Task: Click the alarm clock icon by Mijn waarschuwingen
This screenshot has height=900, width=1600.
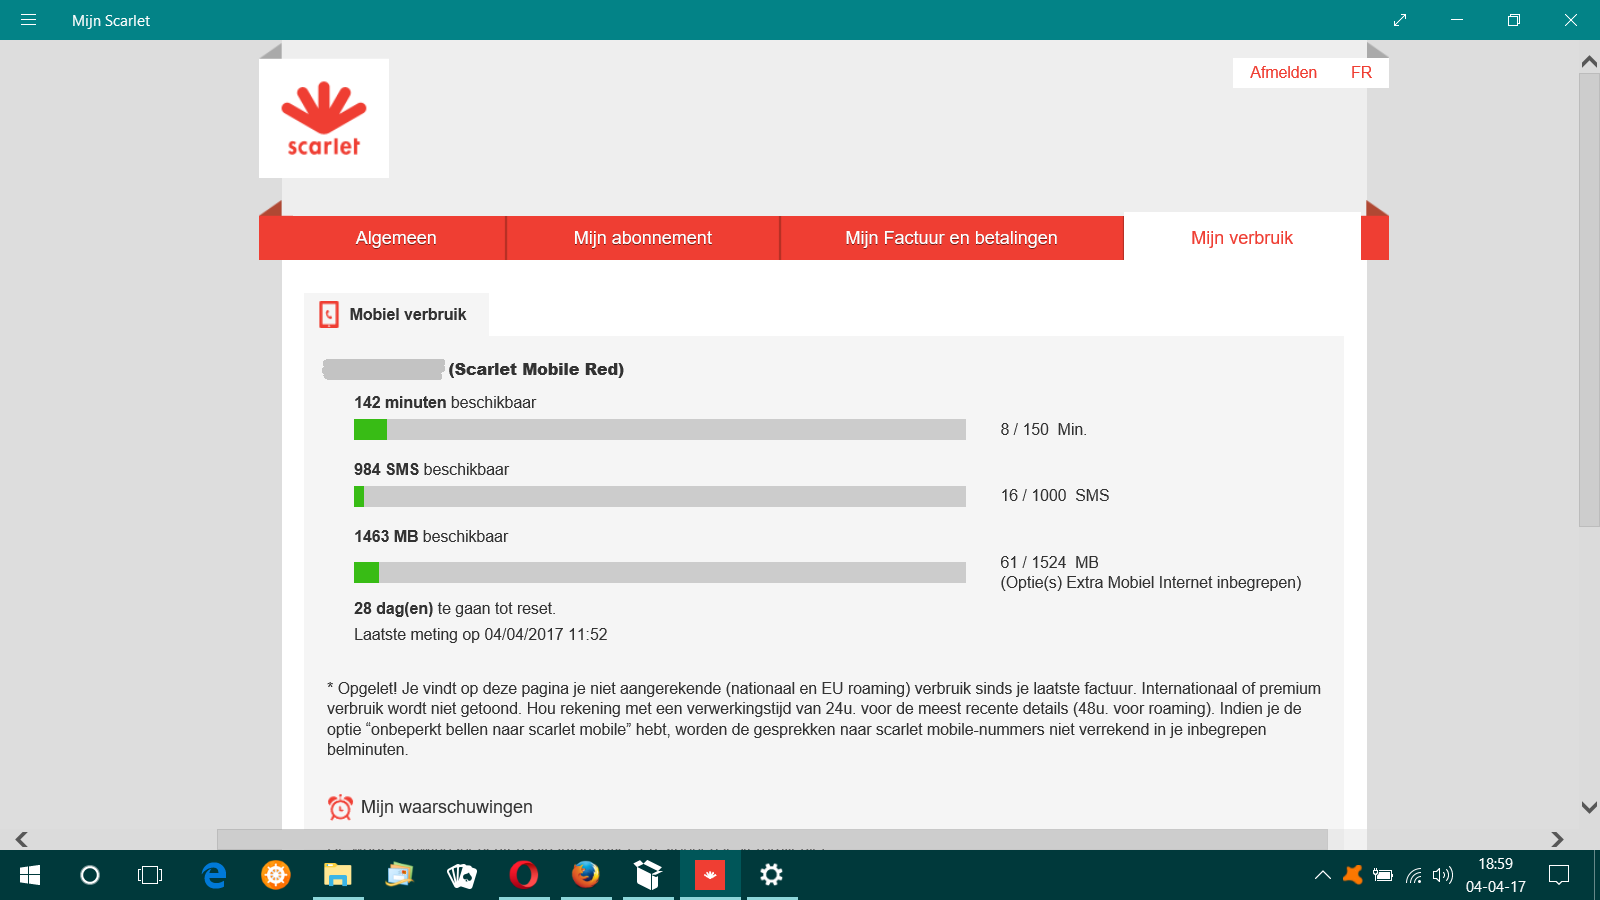Action: tap(340, 807)
